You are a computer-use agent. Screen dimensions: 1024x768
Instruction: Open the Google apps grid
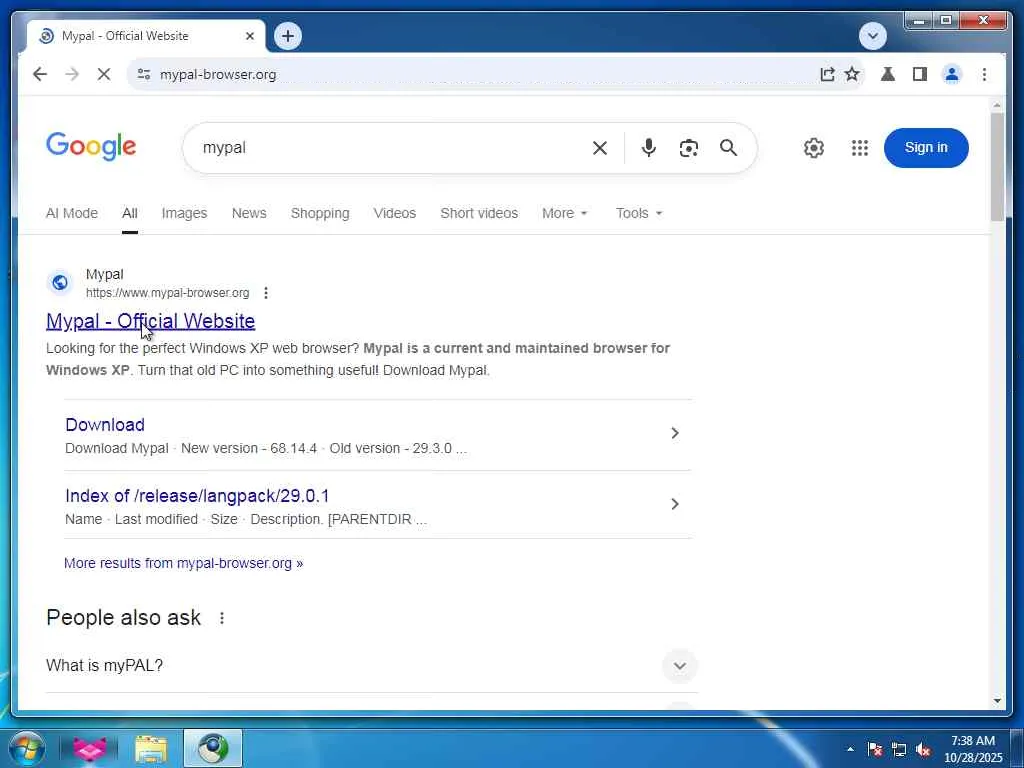860,148
